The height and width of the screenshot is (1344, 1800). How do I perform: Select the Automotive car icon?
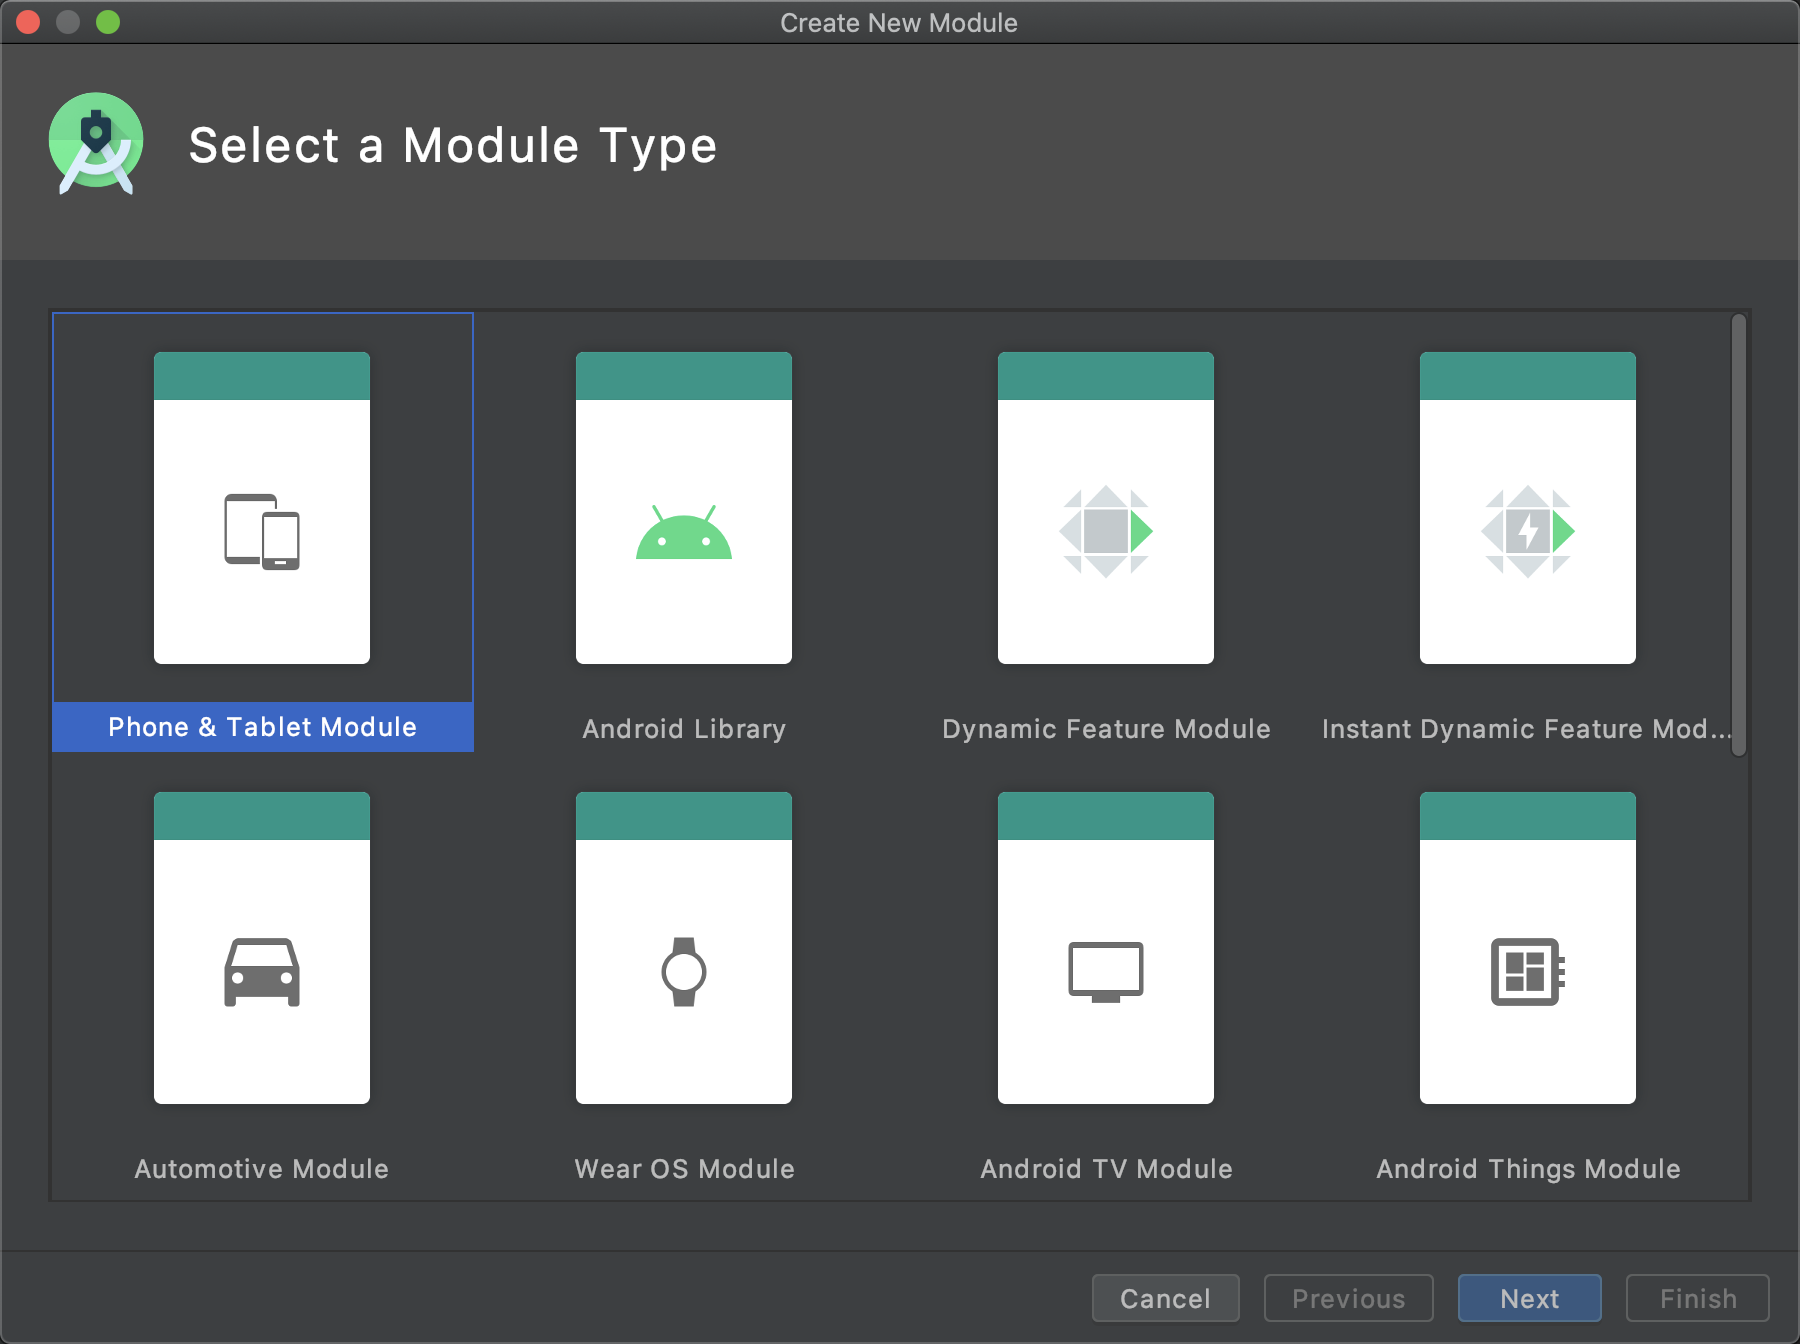pos(262,972)
